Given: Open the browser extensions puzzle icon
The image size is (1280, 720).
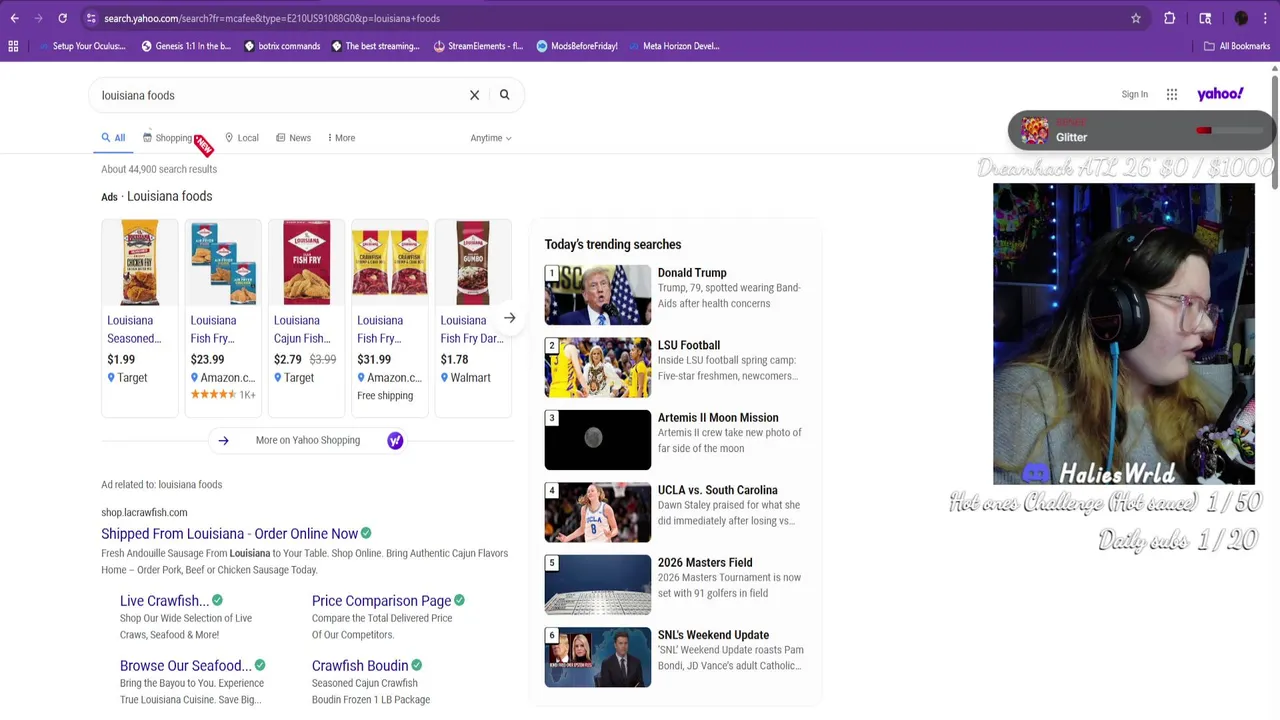Looking at the screenshot, I should (x=1169, y=18).
